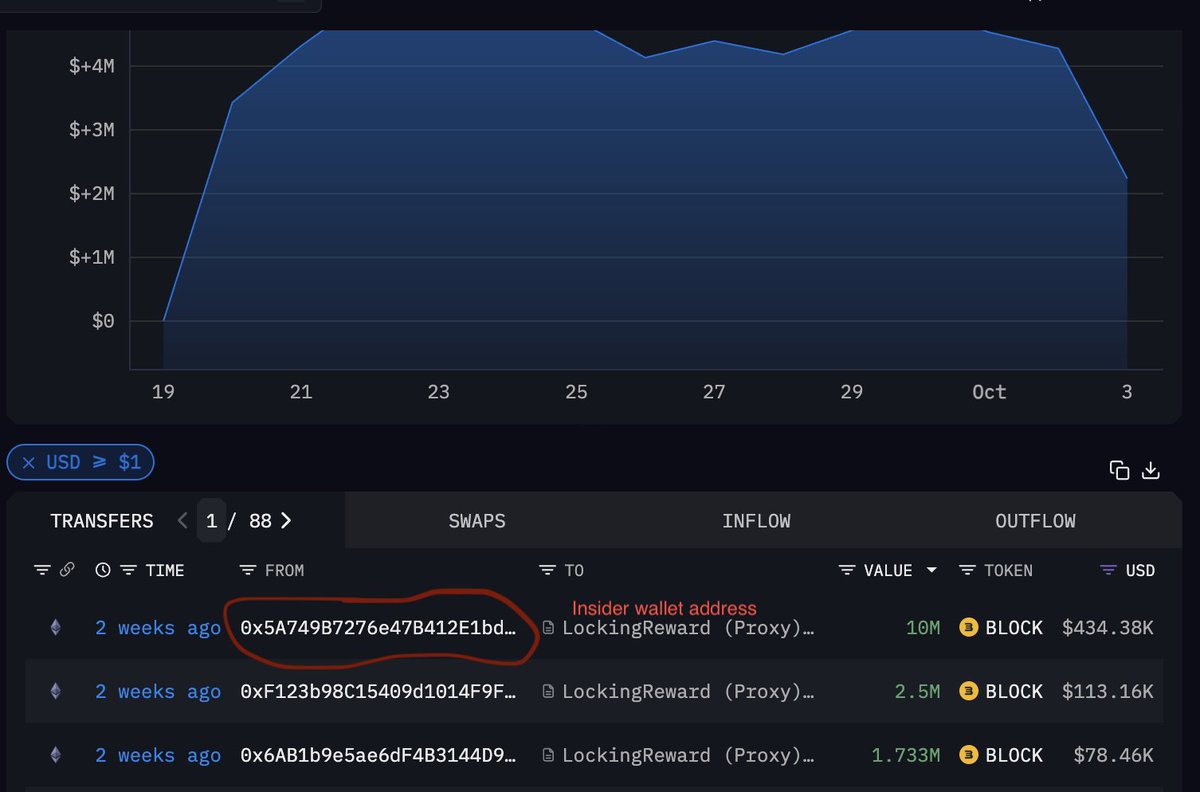This screenshot has width=1200, height=792.
Task: Click the clock icon next to TIME
Action: tap(101, 570)
